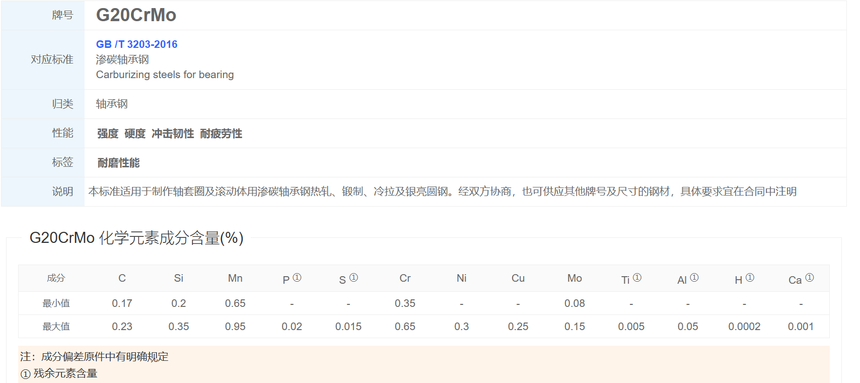Click the Ca column header
This screenshot has width=860, height=383.
pyautogui.click(x=801, y=279)
